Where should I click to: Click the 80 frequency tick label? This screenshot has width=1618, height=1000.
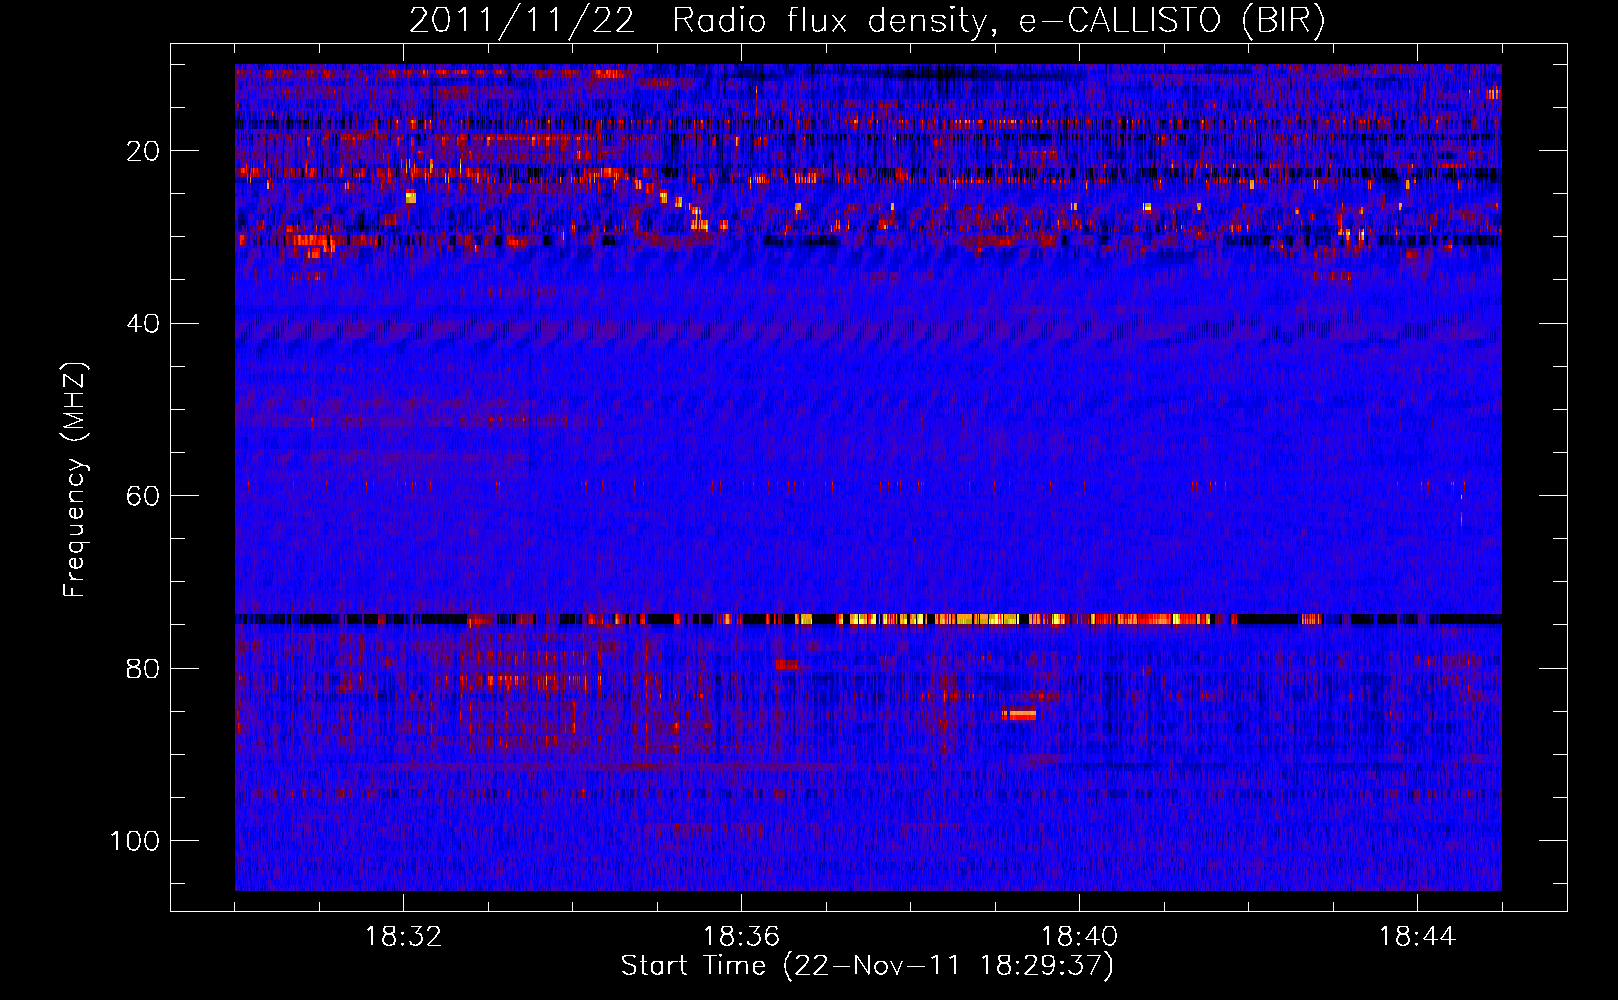point(144,668)
